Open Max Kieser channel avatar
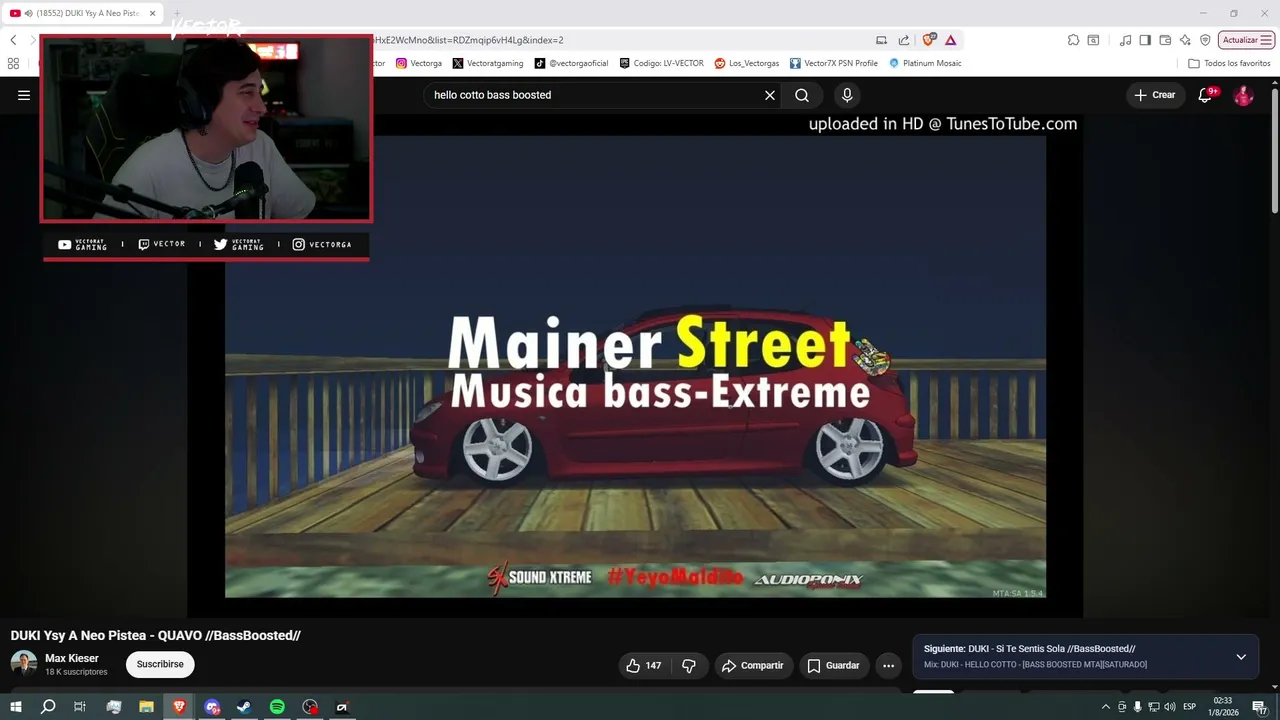Screen dimensions: 1280x720 23,663
